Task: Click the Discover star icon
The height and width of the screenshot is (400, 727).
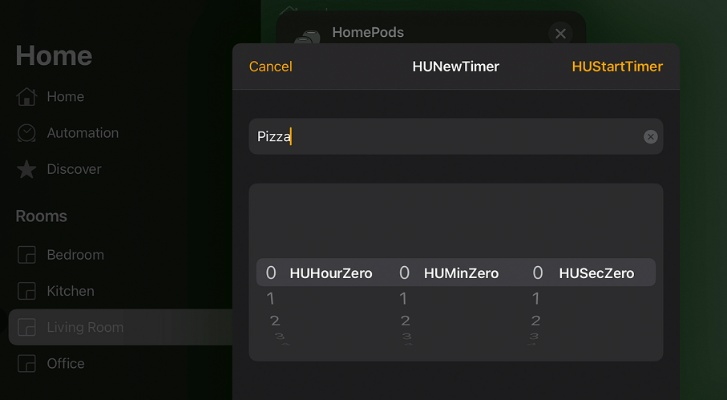Action: point(27,169)
